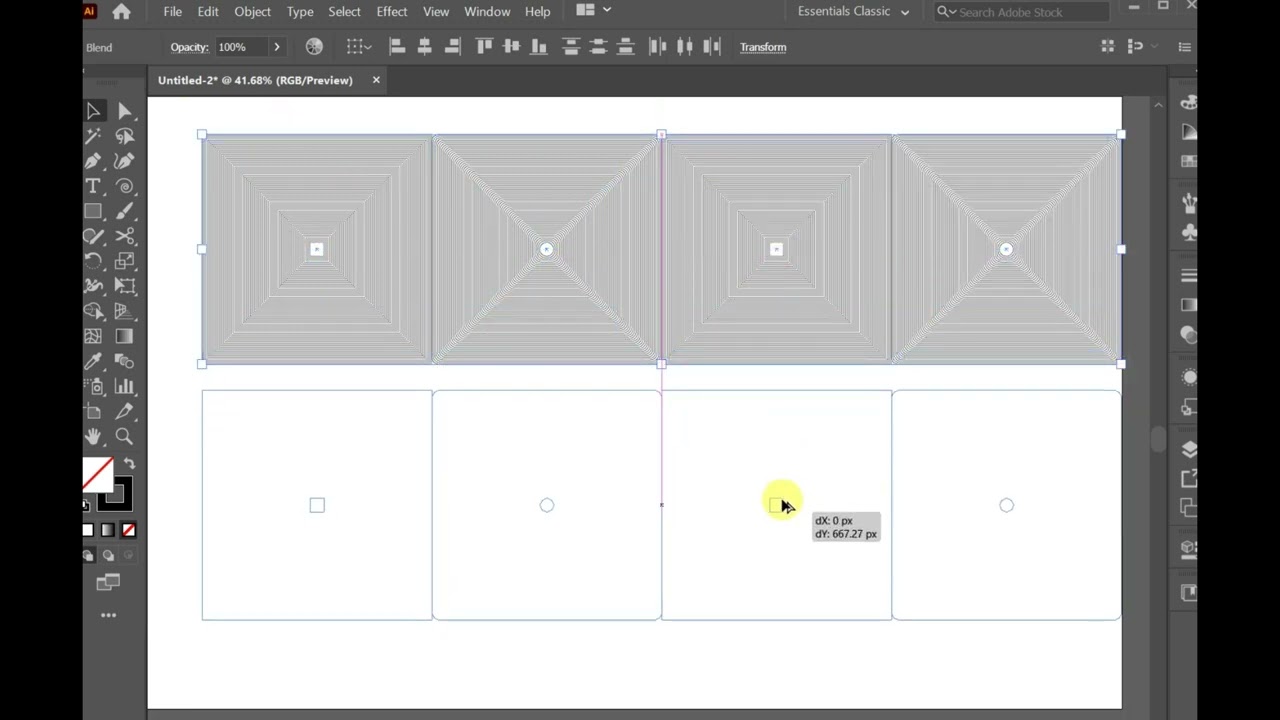This screenshot has height=720, width=1280.
Task: Open Edit Toolbar three dots
Action: tap(108, 615)
